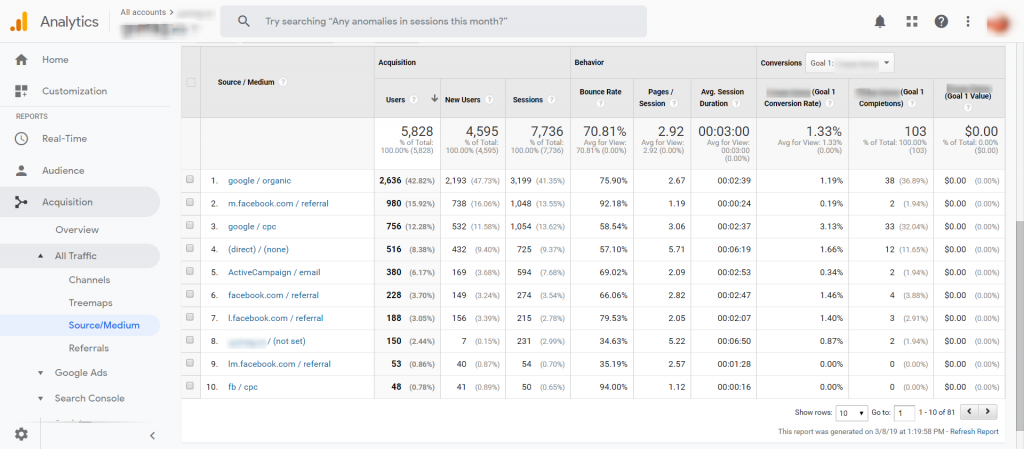
Task: Click the Refresh Report link
Action: (x=973, y=432)
